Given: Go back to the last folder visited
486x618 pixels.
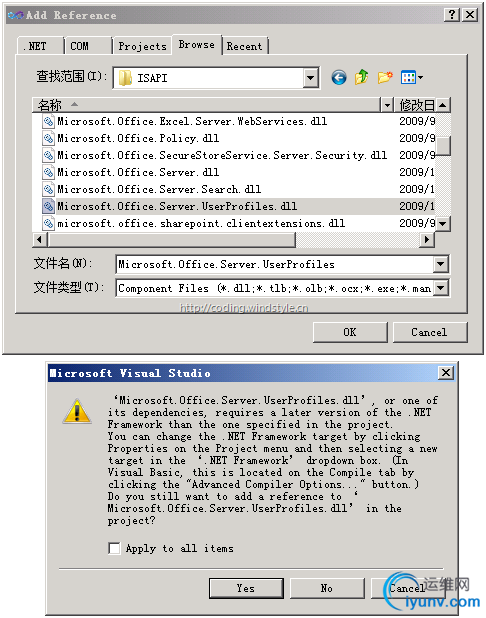Looking at the screenshot, I should (339, 77).
